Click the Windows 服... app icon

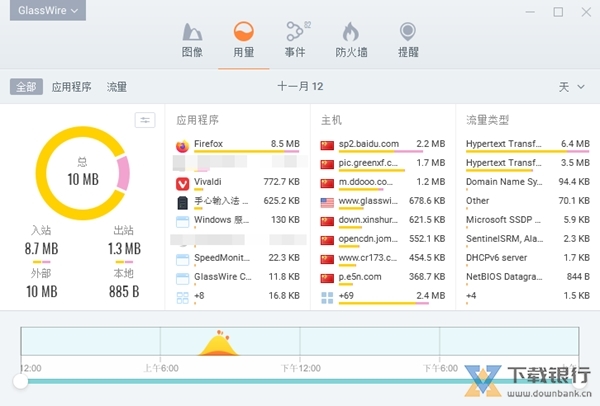pyautogui.click(x=183, y=222)
